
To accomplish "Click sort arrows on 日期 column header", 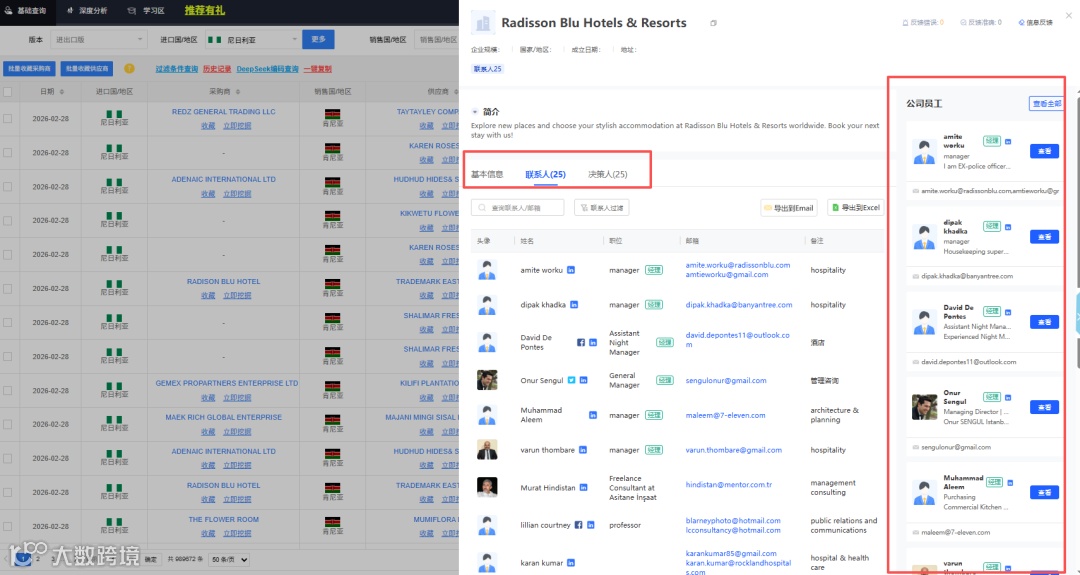I will pyautogui.click(x=62, y=92).
